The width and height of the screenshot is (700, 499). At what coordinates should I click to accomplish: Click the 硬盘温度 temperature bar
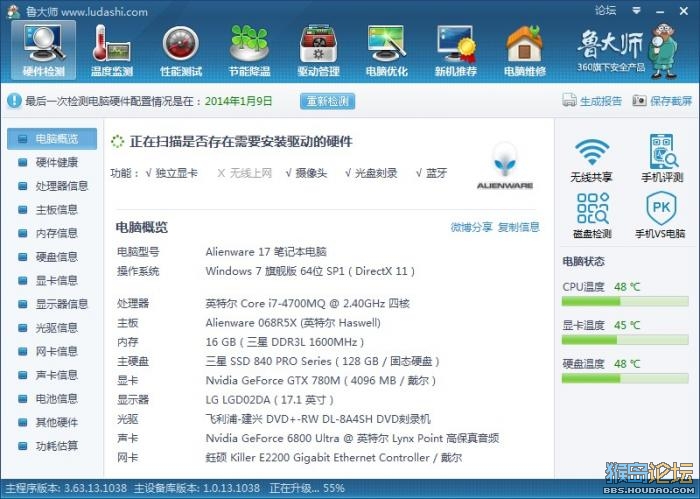pyautogui.click(x=625, y=378)
